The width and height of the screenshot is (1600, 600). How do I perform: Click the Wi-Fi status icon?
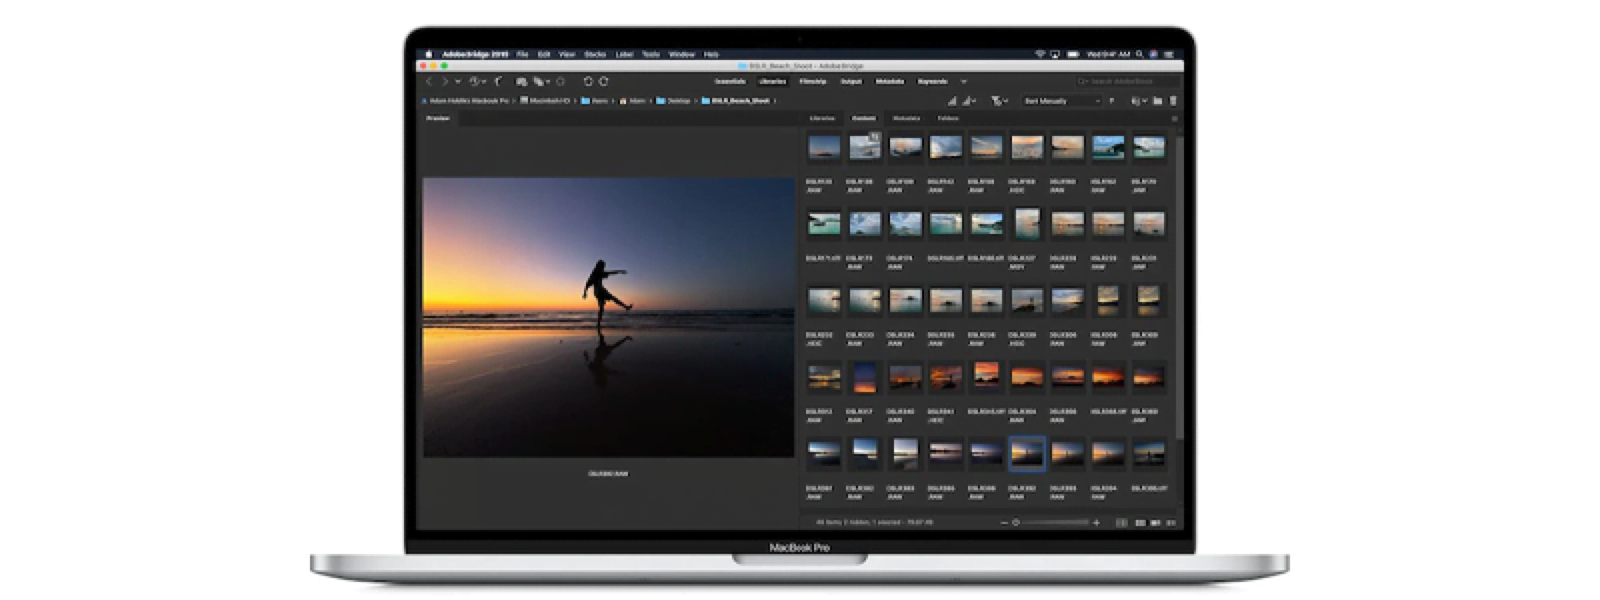pyautogui.click(x=1040, y=54)
